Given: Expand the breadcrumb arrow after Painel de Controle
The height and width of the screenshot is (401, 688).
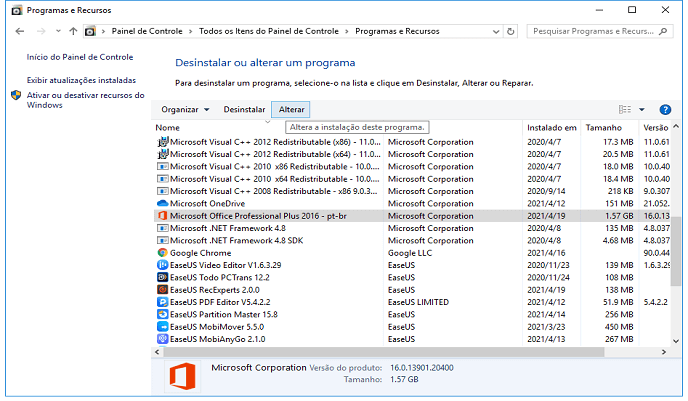Looking at the screenshot, I should coord(190,31).
